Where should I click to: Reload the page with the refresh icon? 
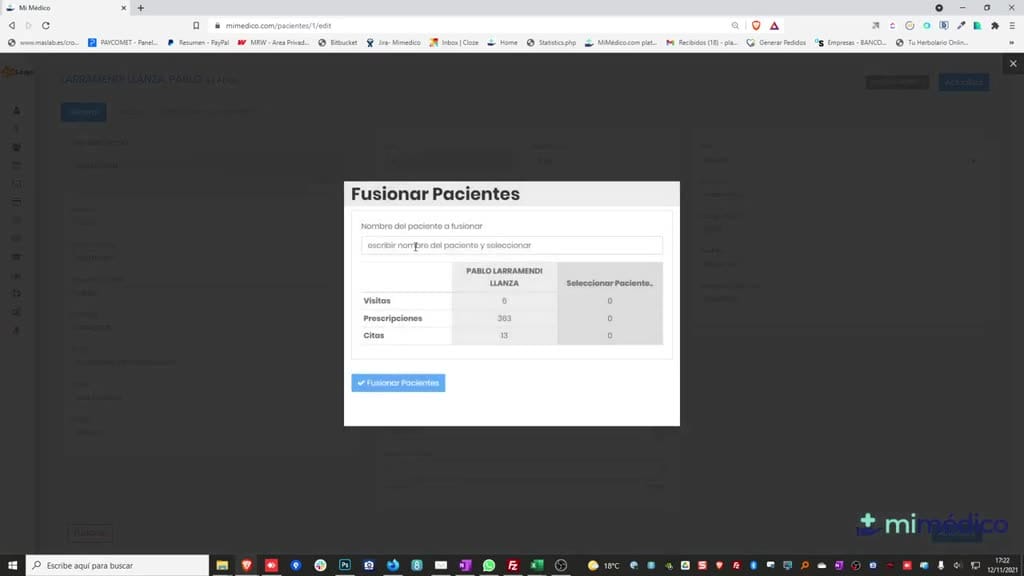(x=46, y=25)
